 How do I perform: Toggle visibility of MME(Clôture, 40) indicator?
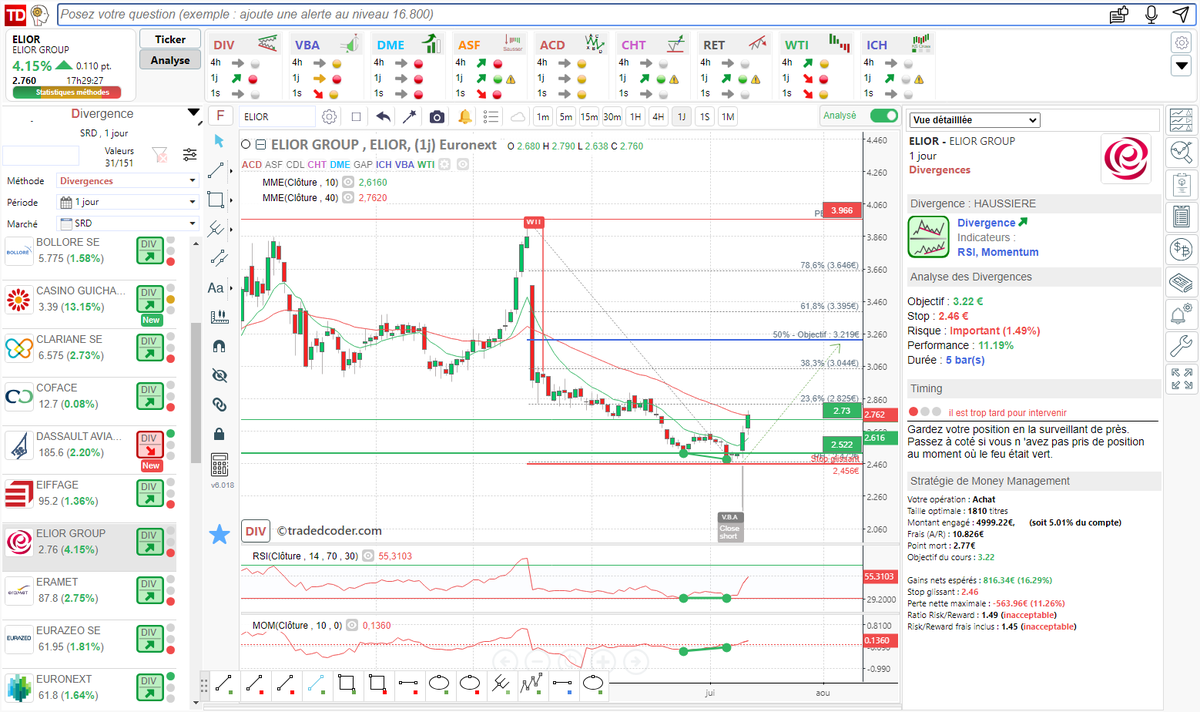pyautogui.click(x=348, y=198)
